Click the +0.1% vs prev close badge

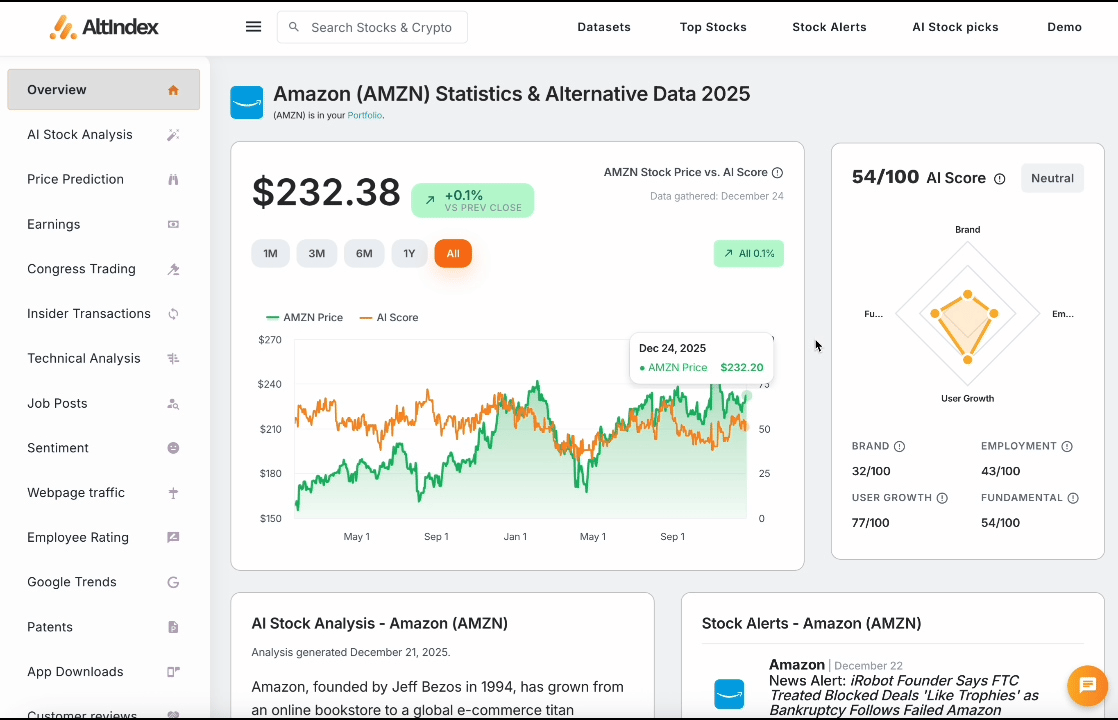[x=473, y=200]
